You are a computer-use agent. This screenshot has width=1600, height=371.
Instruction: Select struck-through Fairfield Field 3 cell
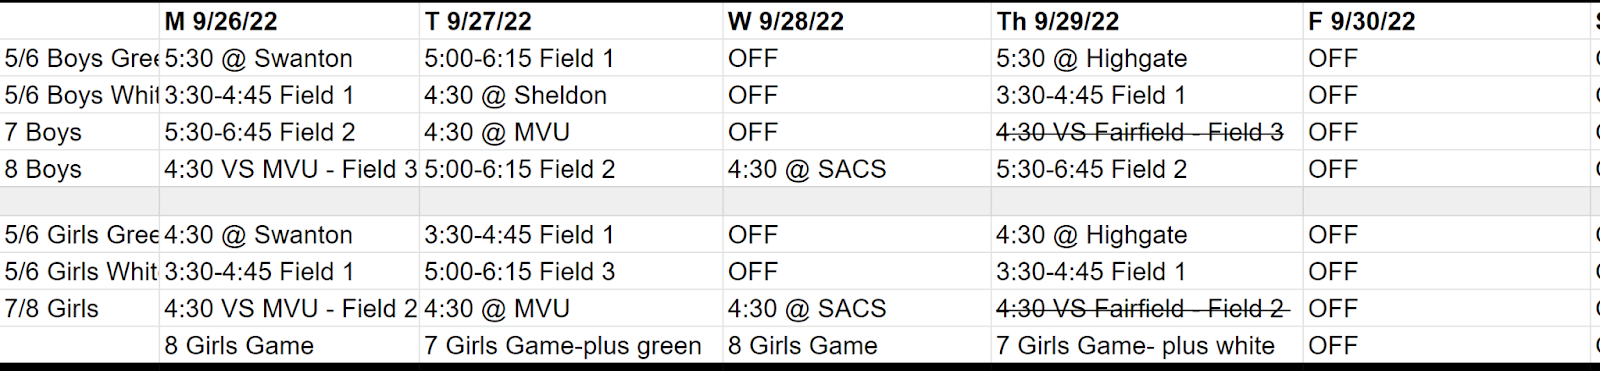(1147, 132)
